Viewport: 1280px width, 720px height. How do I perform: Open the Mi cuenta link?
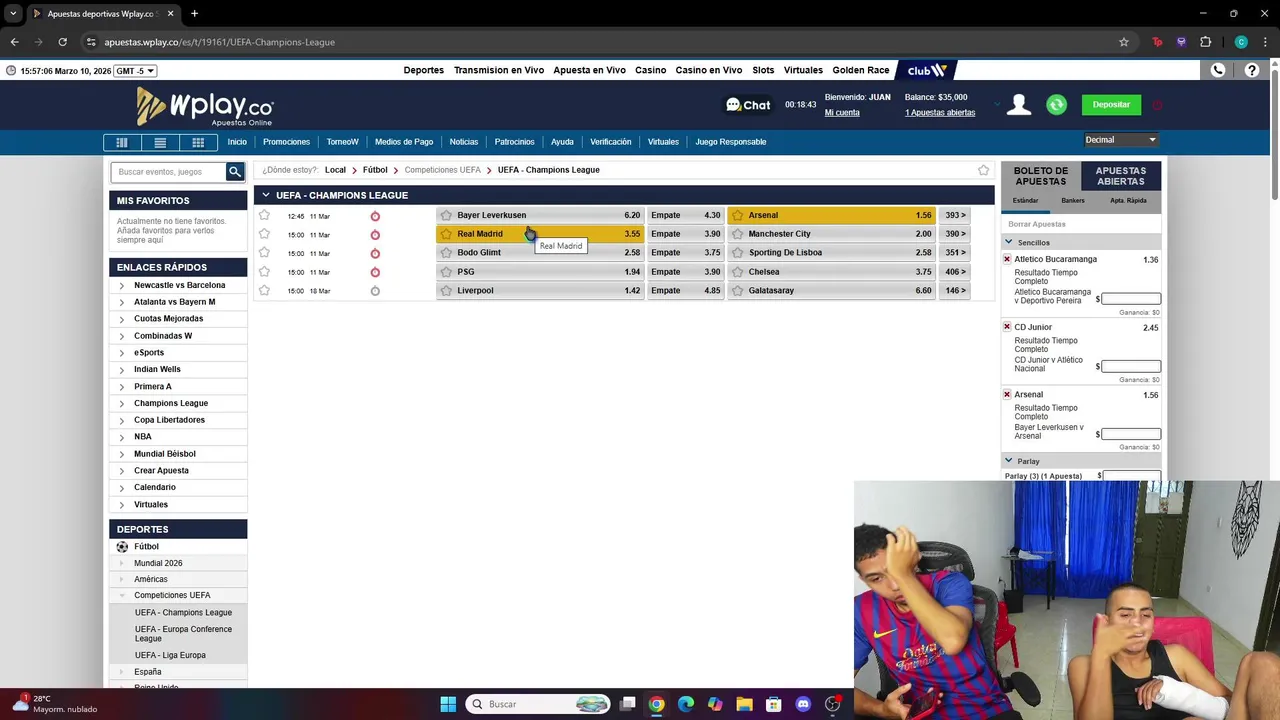842,113
